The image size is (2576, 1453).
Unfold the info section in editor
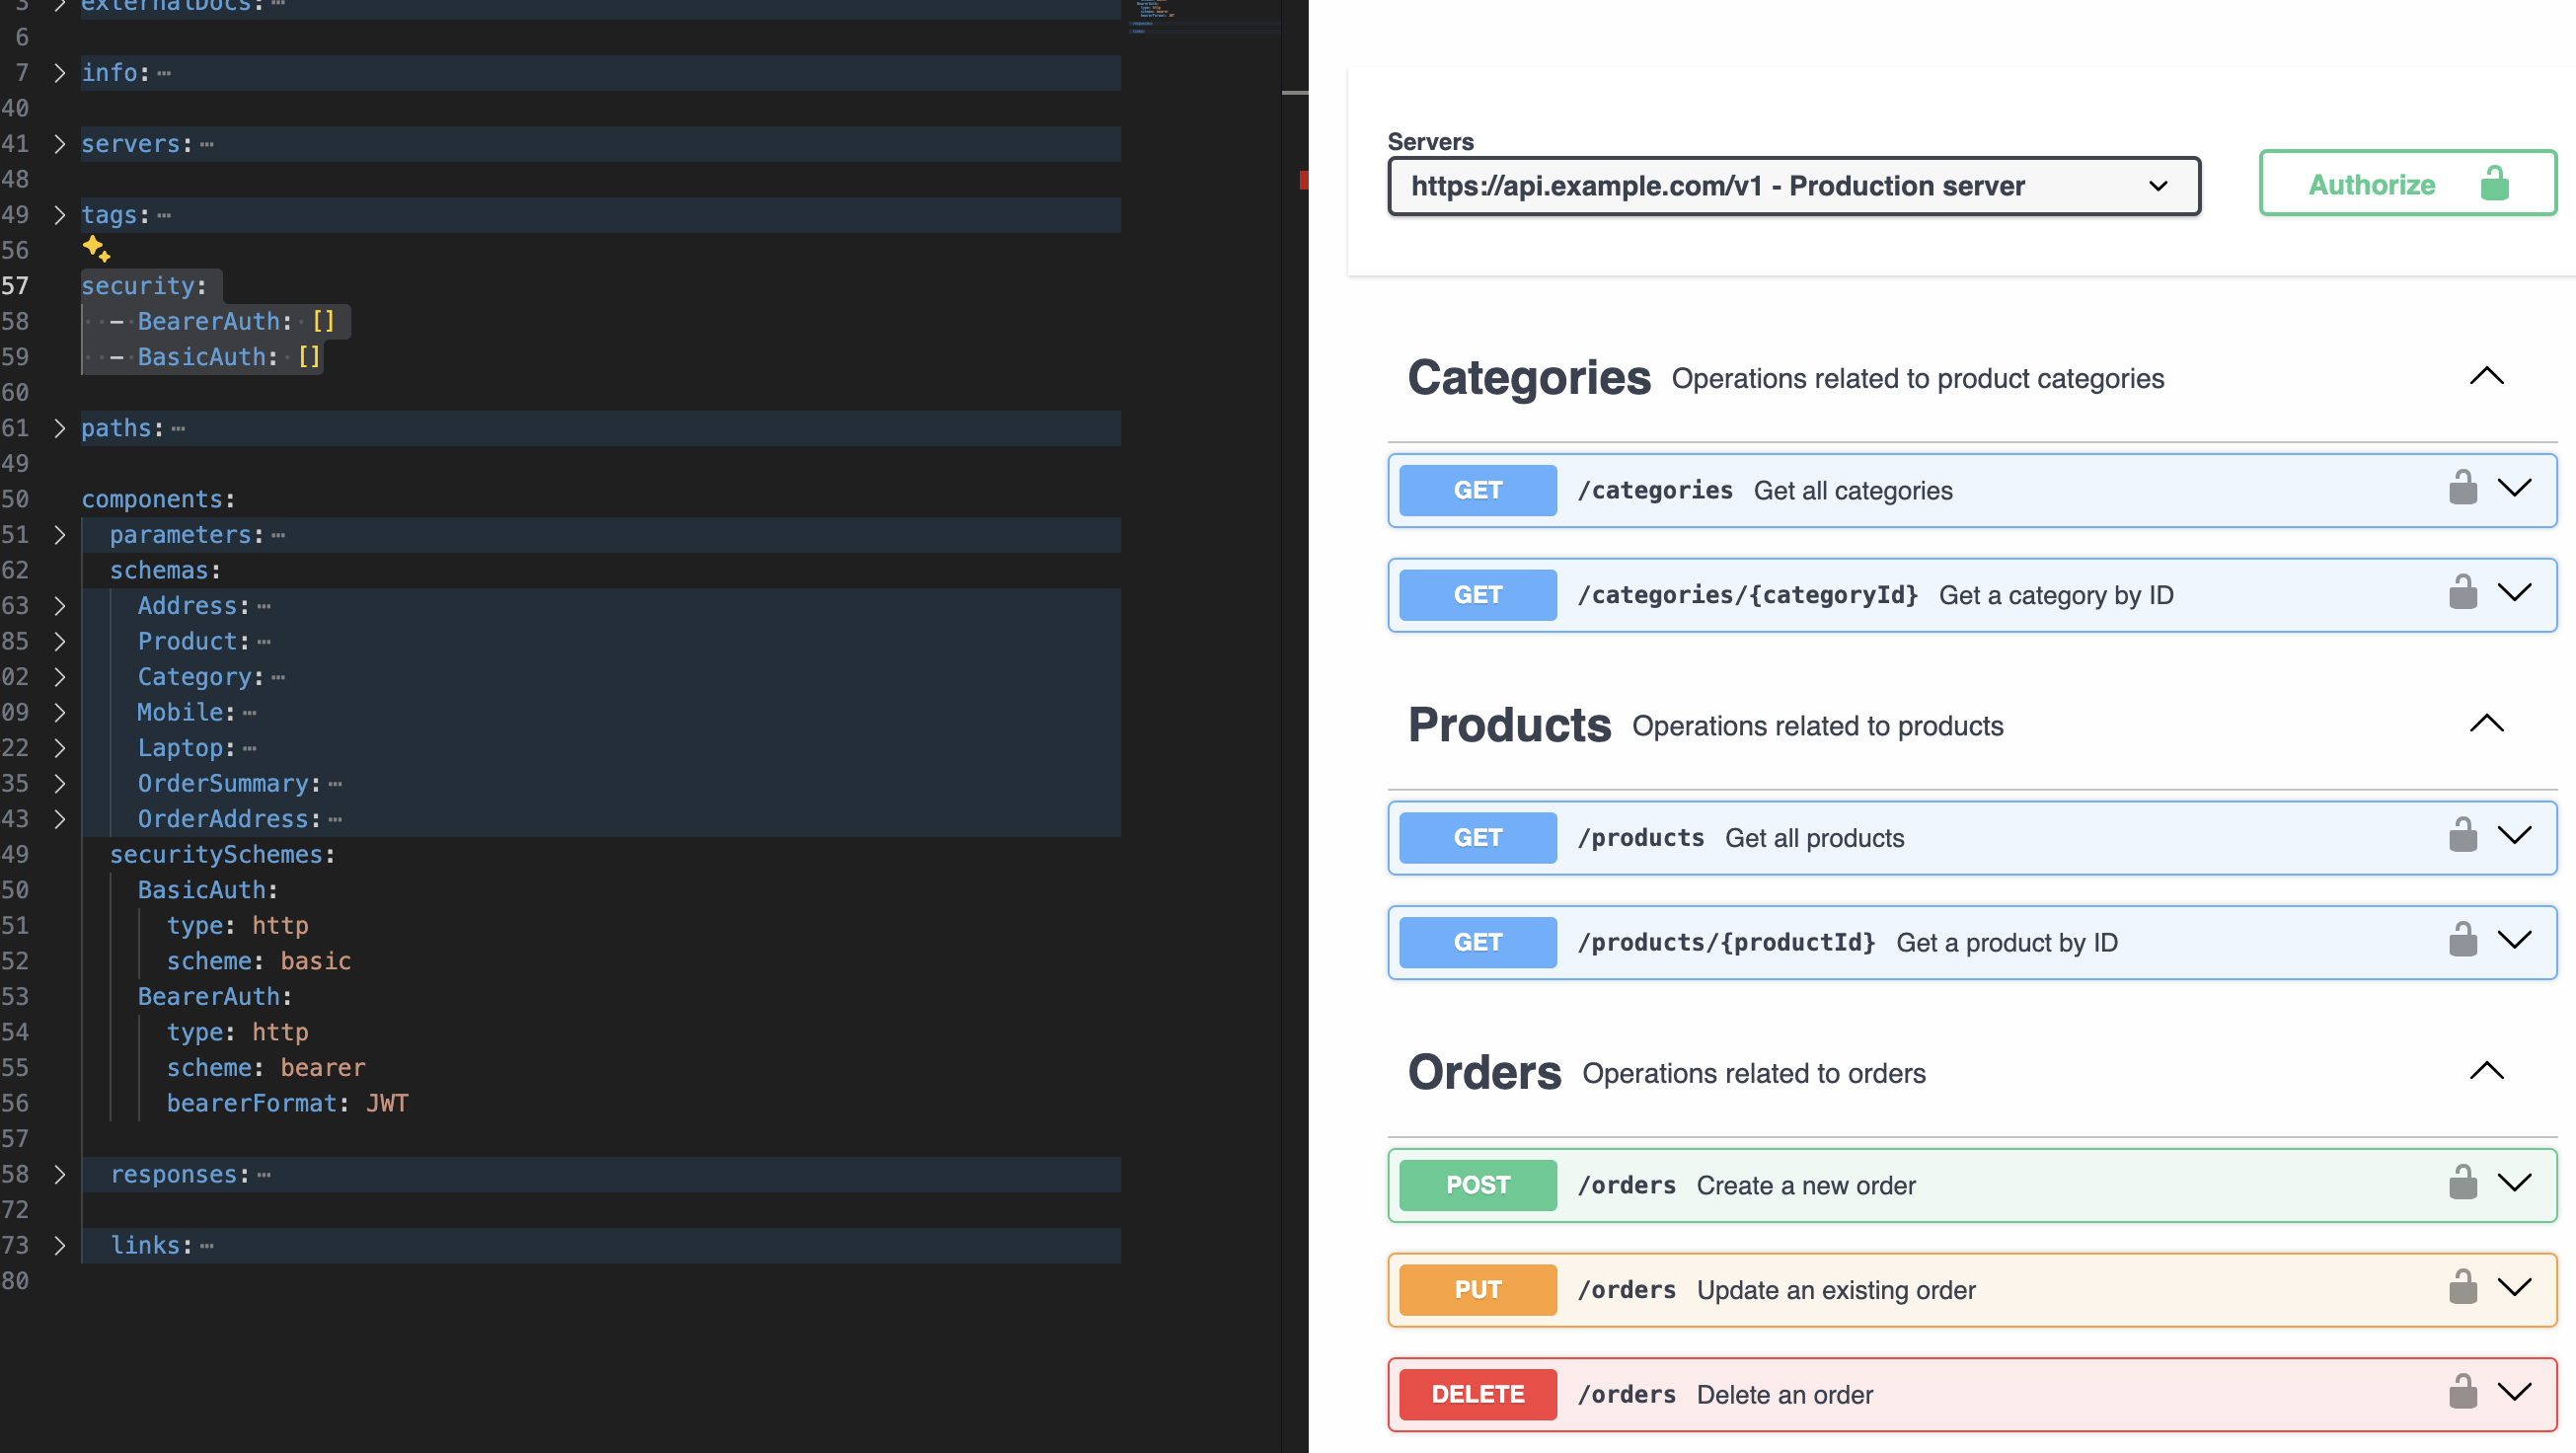tap(59, 73)
